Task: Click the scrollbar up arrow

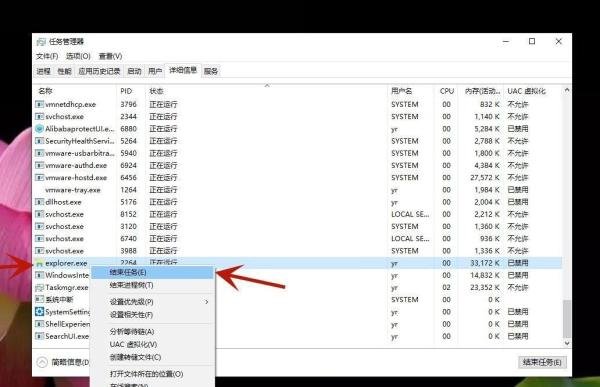Action: (x=567, y=90)
